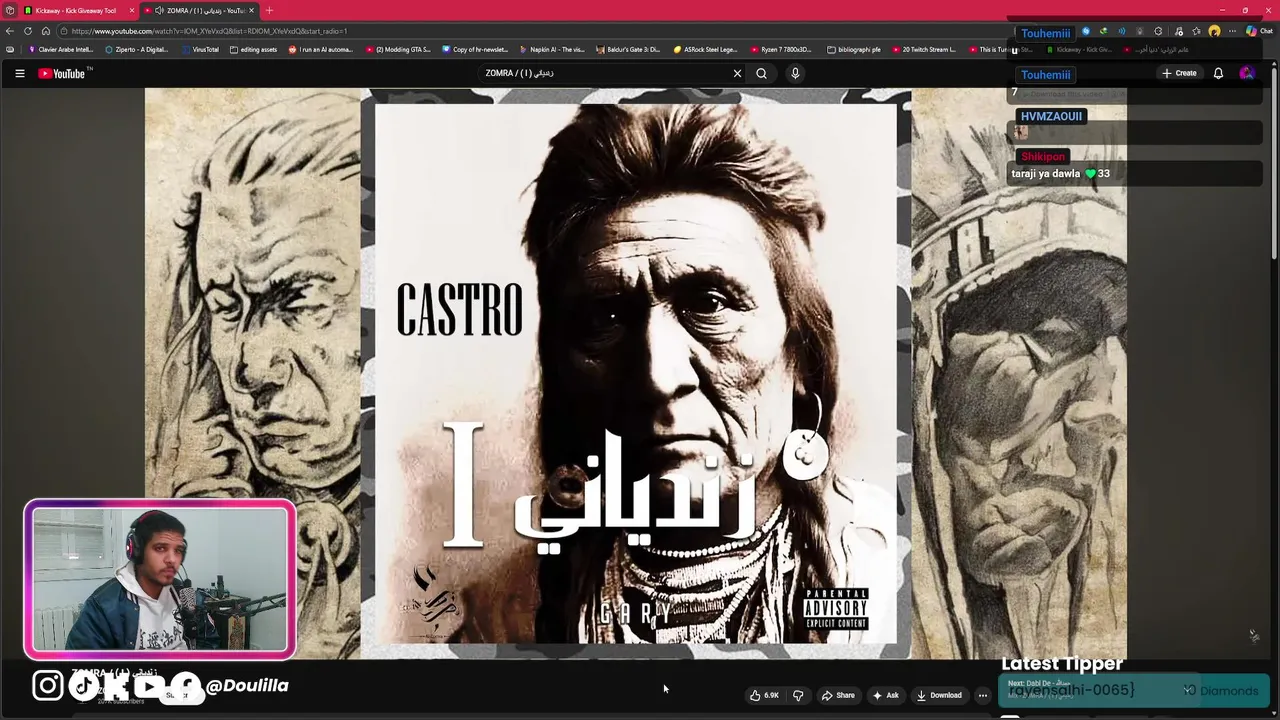Click the Ask button below the video

(886, 695)
